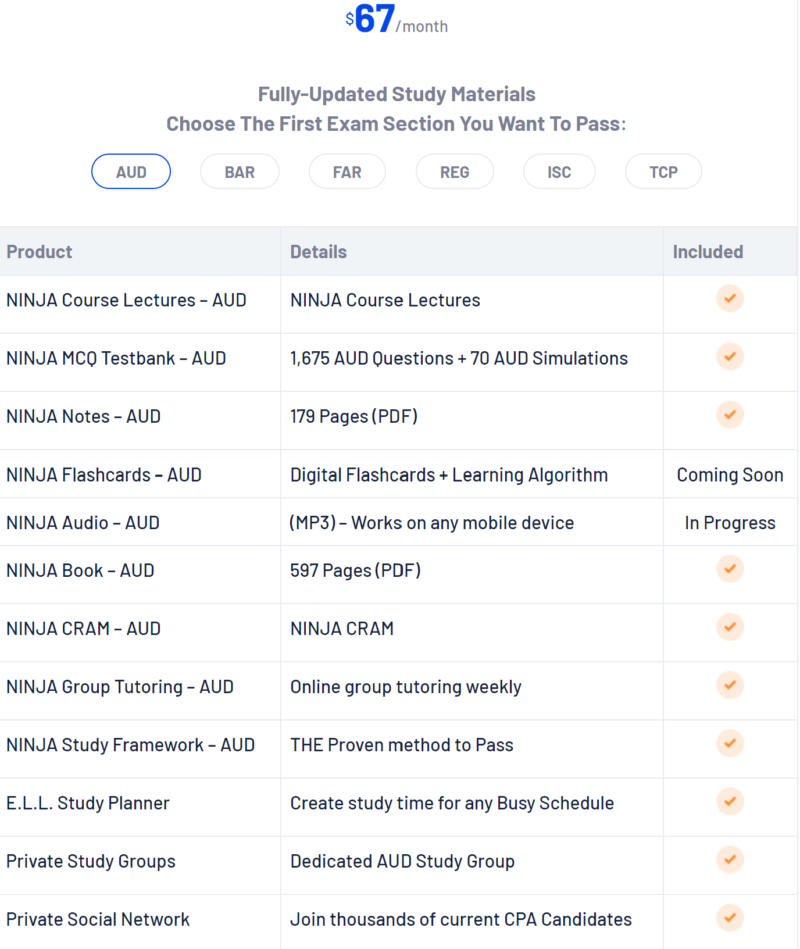Click 'Online group tutoring weekly' details

pyautogui.click(x=406, y=687)
